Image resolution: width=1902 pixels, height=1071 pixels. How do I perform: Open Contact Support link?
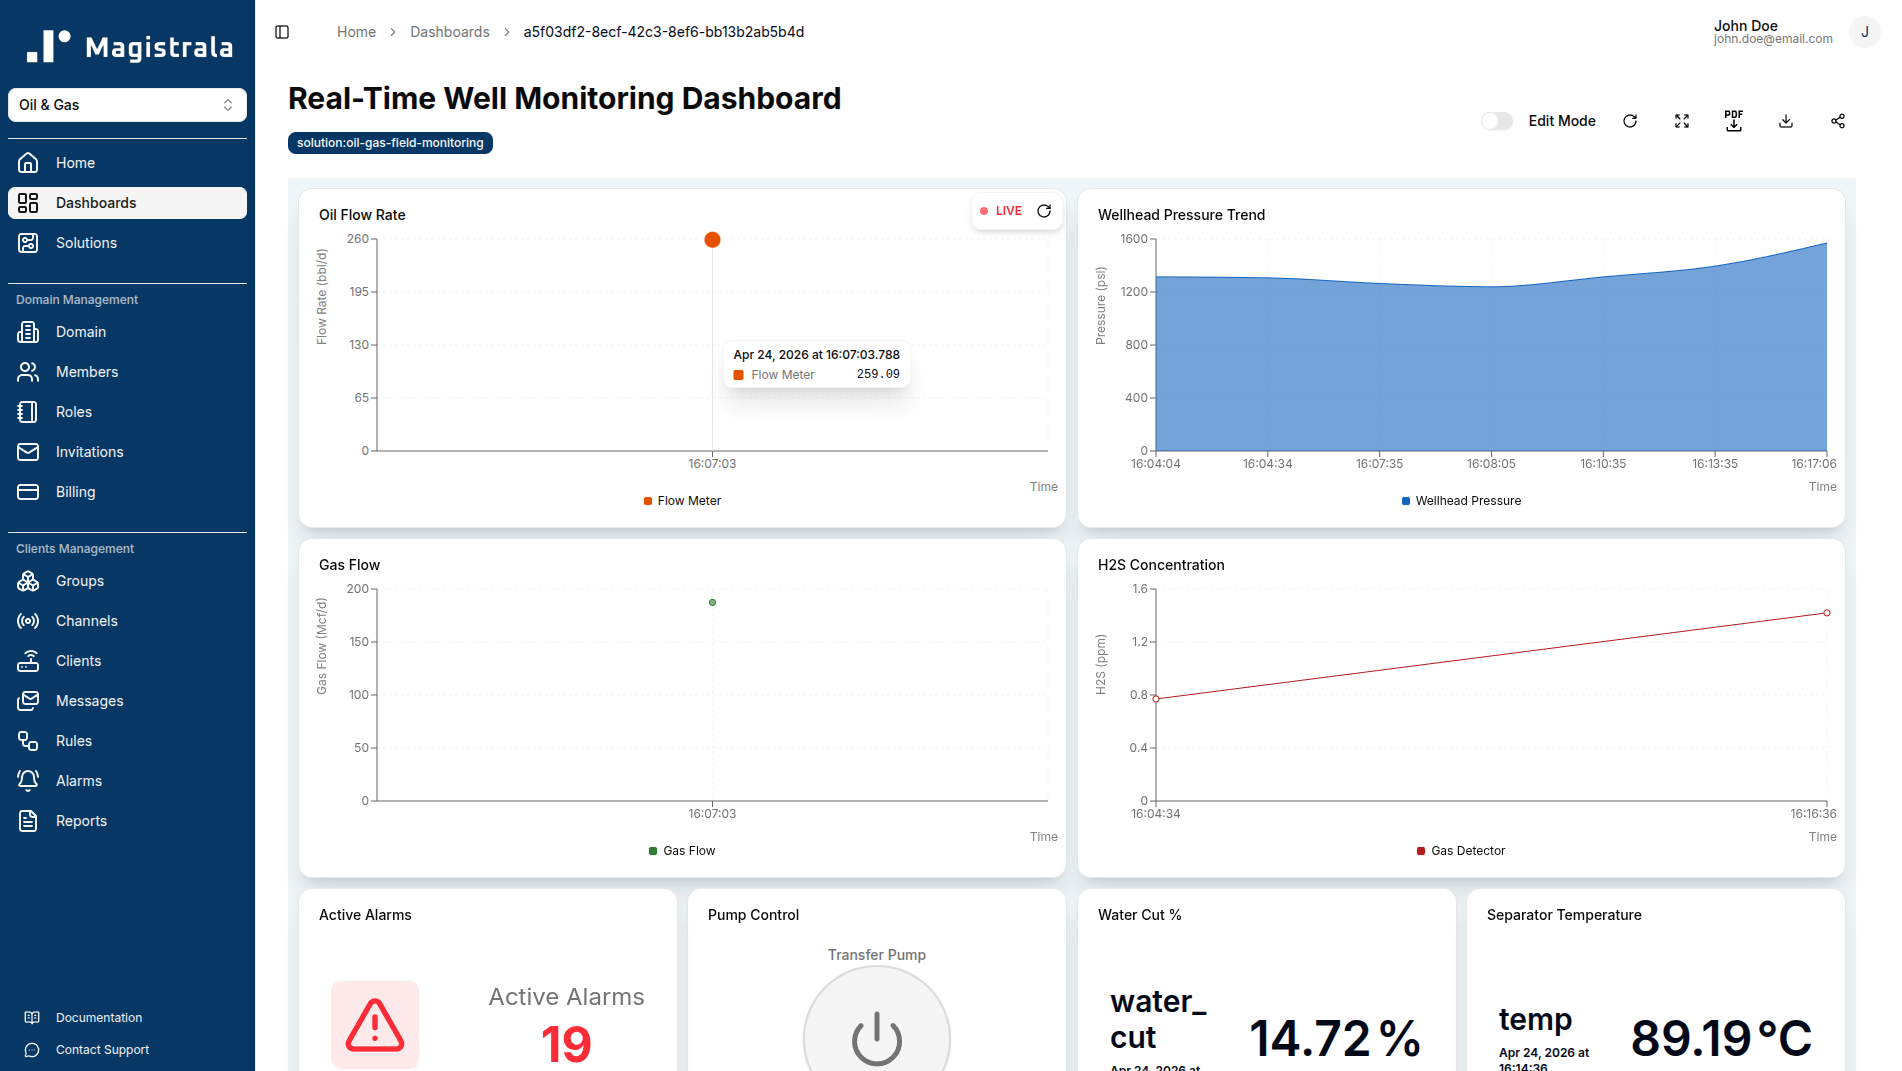(102, 1050)
